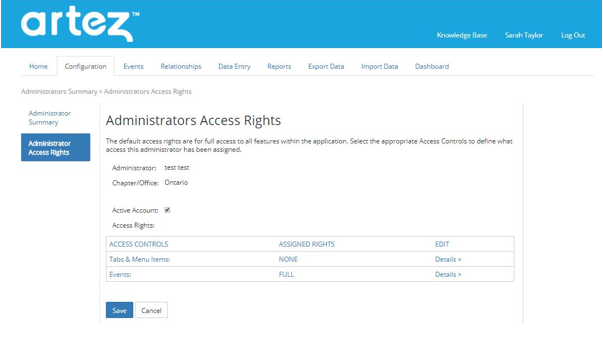
Task: Open the Knowledge Base link
Action: click(462, 35)
